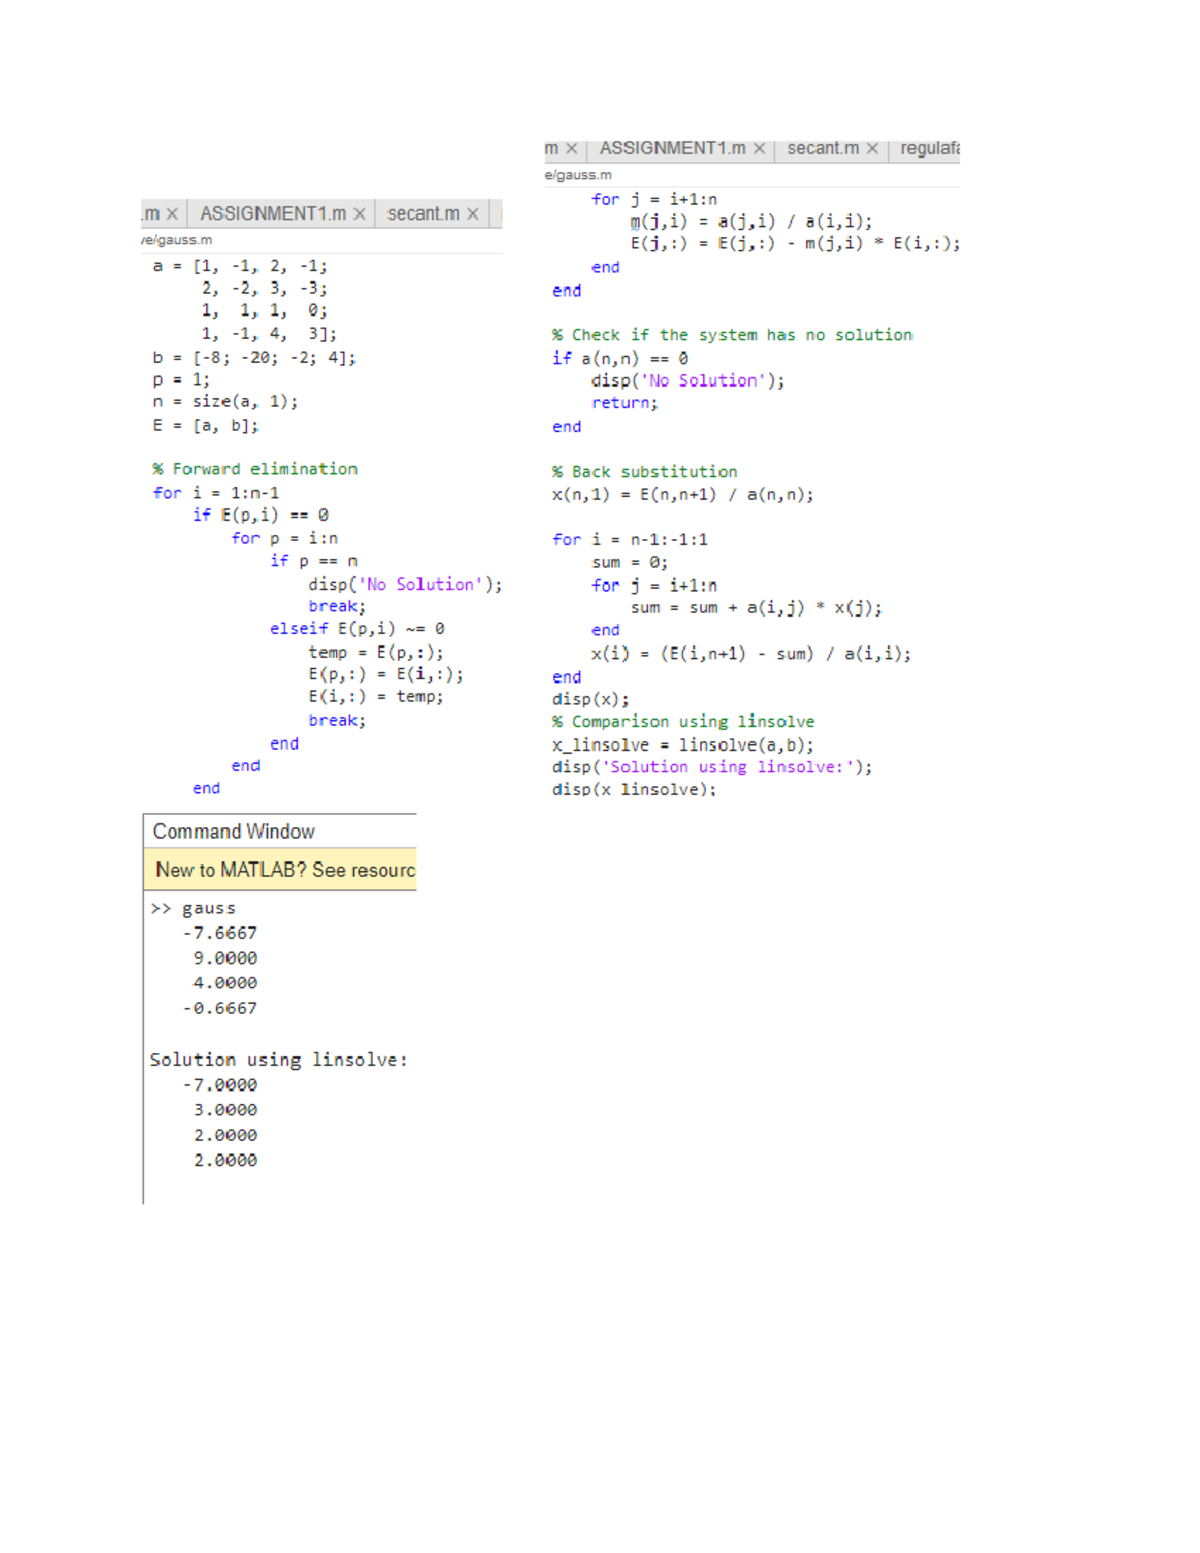Click line 'x_linsolve = linsolve(a,b);'
Viewport: 1200px width, 1553px height.
tap(683, 745)
